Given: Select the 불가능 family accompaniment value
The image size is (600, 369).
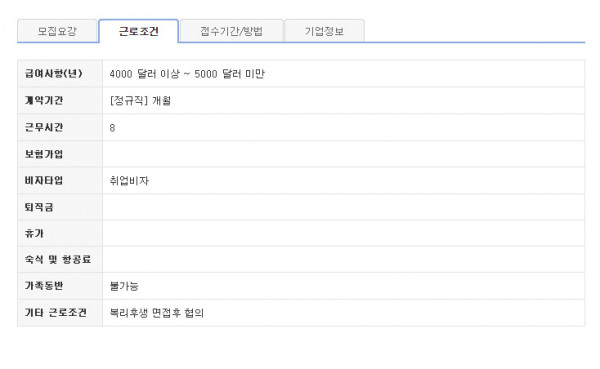Looking at the screenshot, I should click(x=124, y=286).
